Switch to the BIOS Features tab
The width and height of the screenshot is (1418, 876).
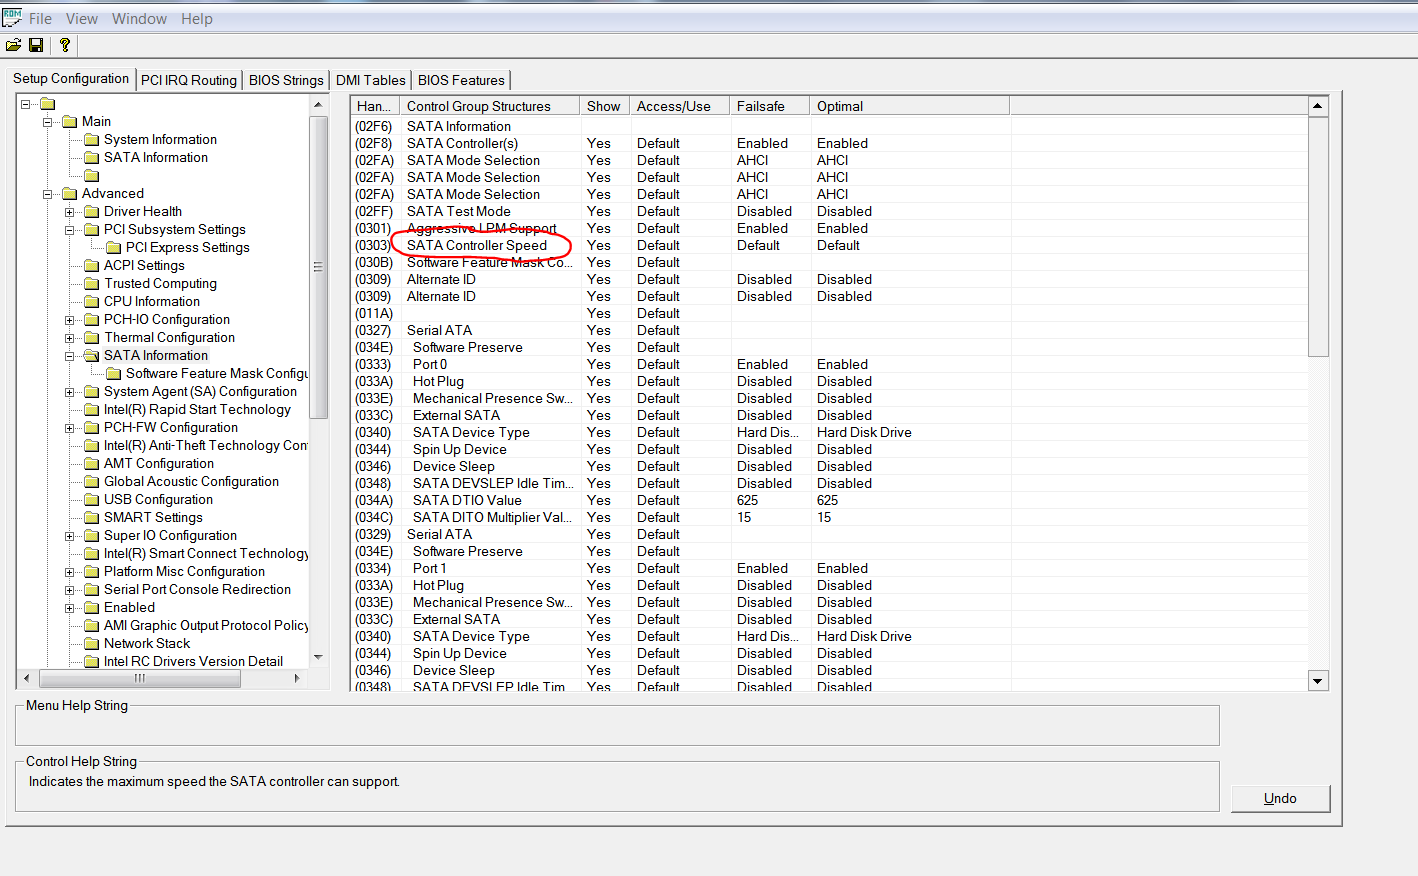461,80
